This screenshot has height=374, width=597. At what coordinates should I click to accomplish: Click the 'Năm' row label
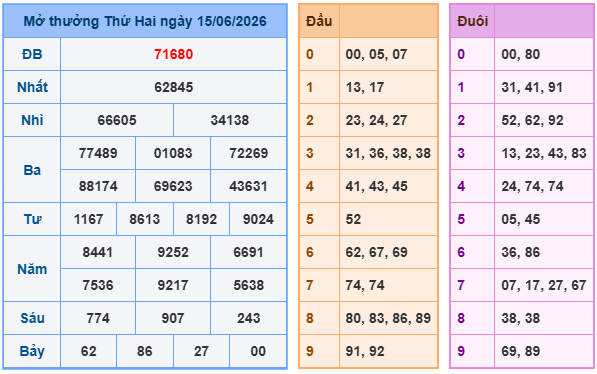click(32, 269)
